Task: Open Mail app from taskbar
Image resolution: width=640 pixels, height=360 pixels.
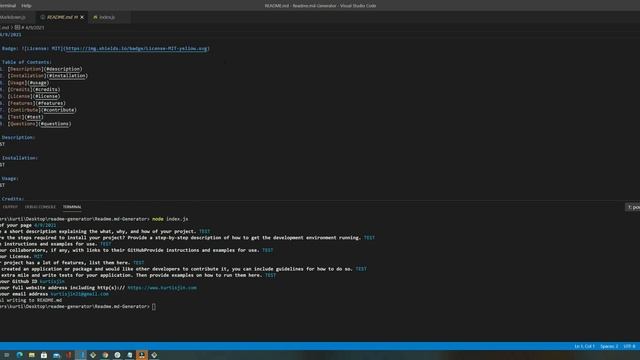Action: [56, 355]
